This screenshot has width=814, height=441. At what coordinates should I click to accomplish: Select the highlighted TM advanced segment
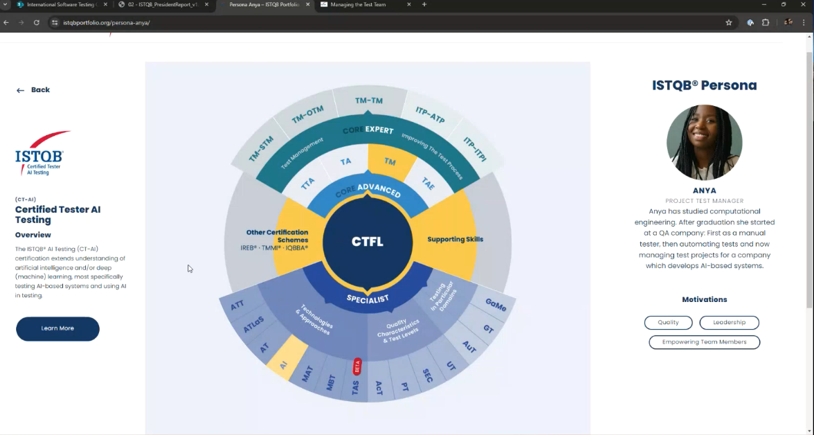click(390, 162)
